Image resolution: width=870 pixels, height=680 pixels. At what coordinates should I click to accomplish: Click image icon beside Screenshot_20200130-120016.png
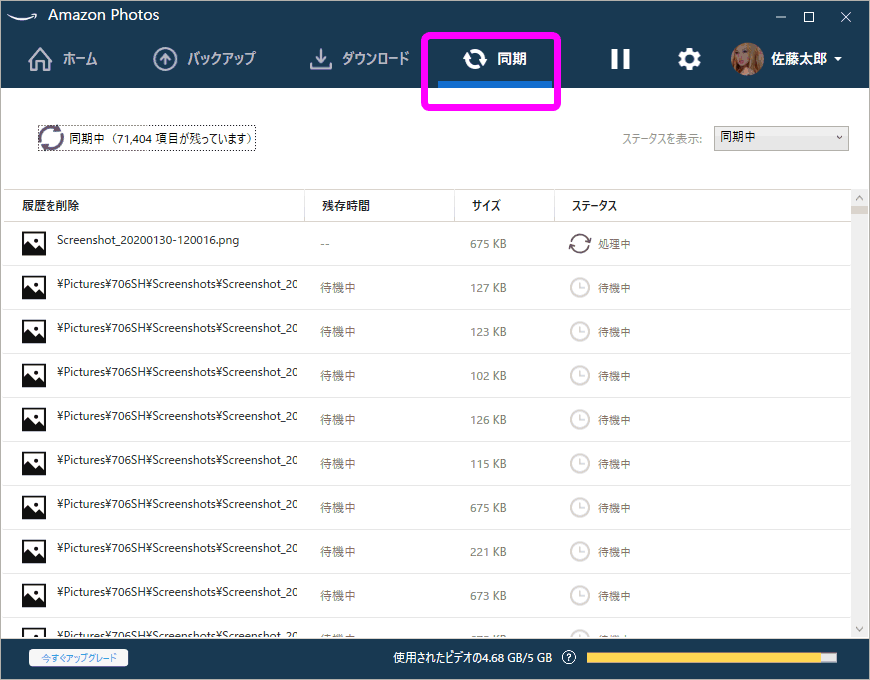pyautogui.click(x=34, y=243)
